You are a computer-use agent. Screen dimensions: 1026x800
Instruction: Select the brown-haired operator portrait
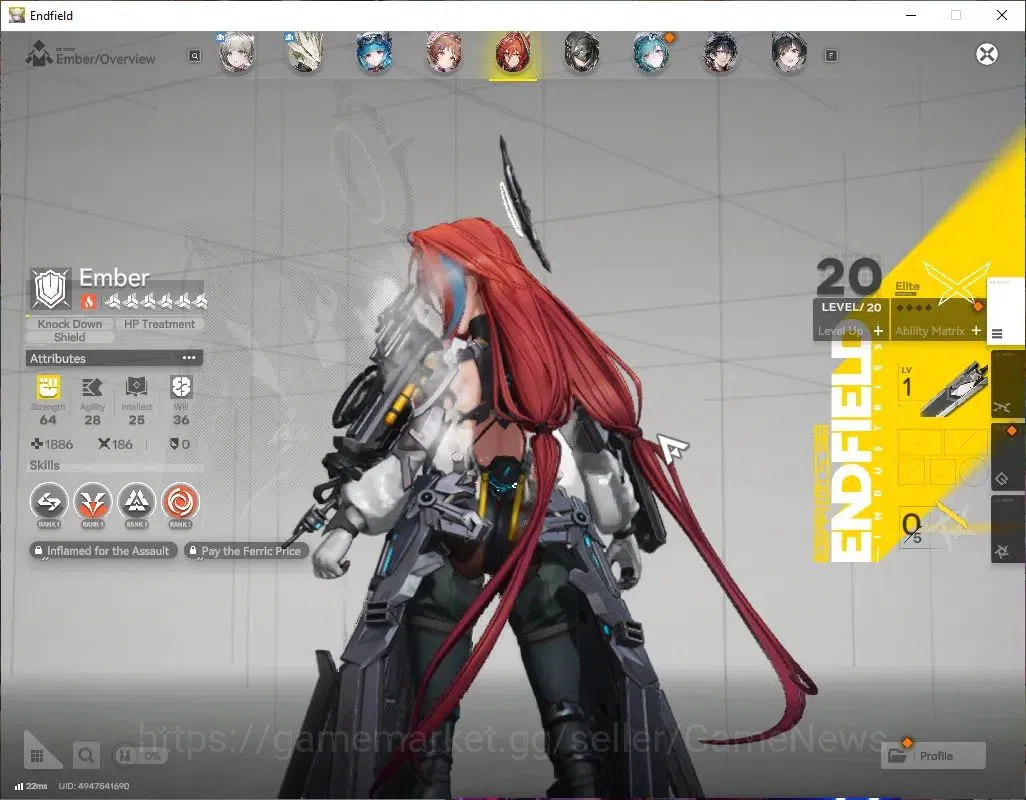(444, 52)
